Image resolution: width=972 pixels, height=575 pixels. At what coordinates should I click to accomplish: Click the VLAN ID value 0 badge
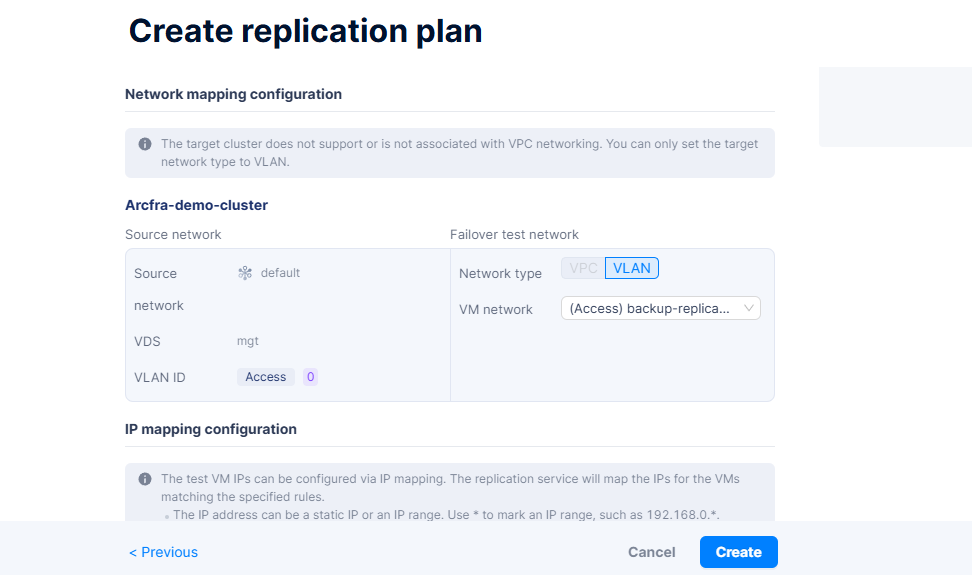(x=310, y=377)
